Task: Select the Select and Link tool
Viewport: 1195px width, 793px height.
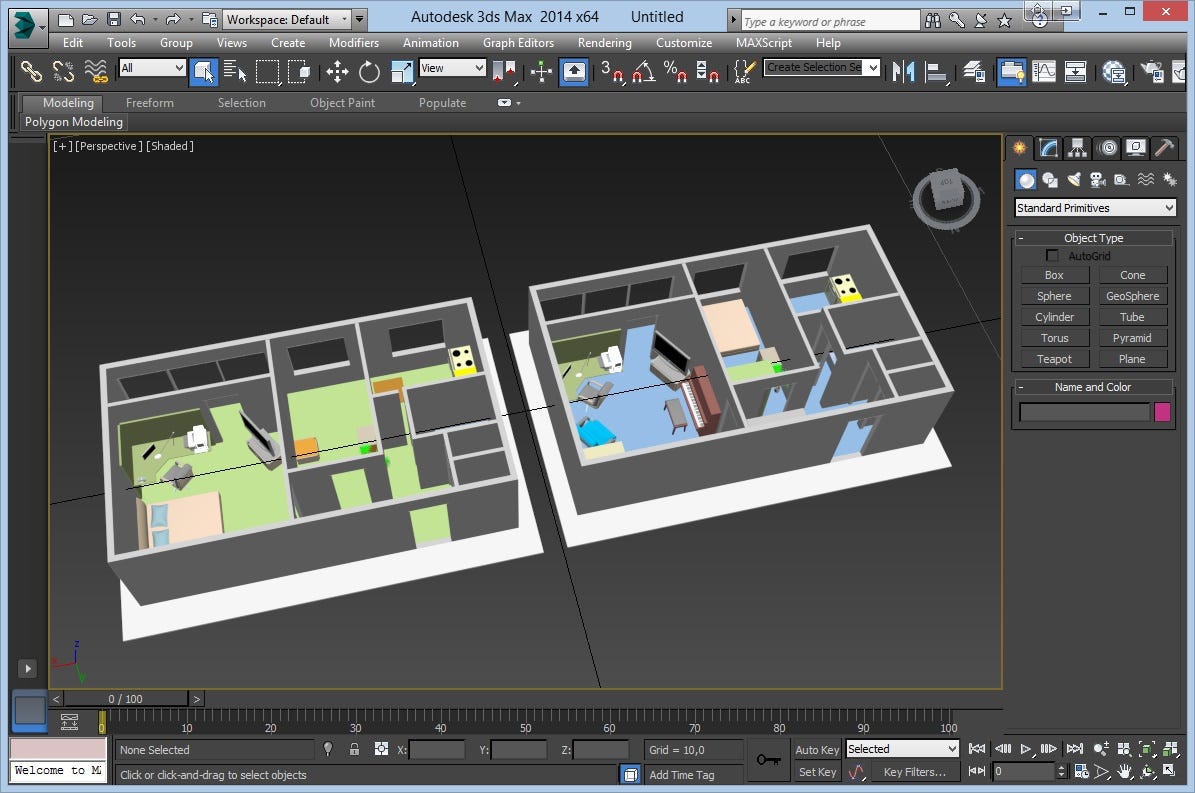Action: point(31,72)
